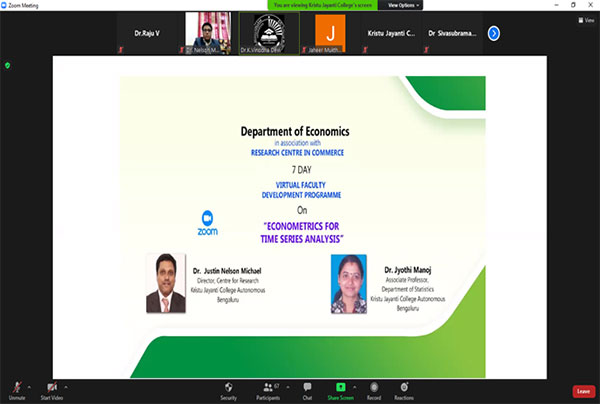This screenshot has height=404, width=600.
Task: Leave the meeting with red Leave button
Action: coord(584,391)
